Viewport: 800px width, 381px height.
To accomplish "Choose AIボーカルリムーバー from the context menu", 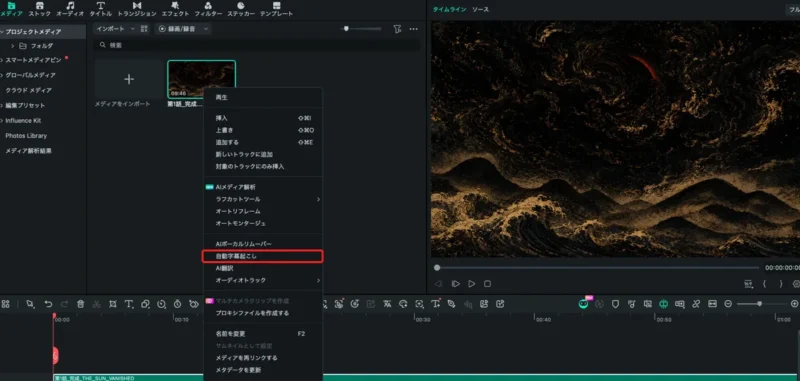I will click(x=263, y=244).
